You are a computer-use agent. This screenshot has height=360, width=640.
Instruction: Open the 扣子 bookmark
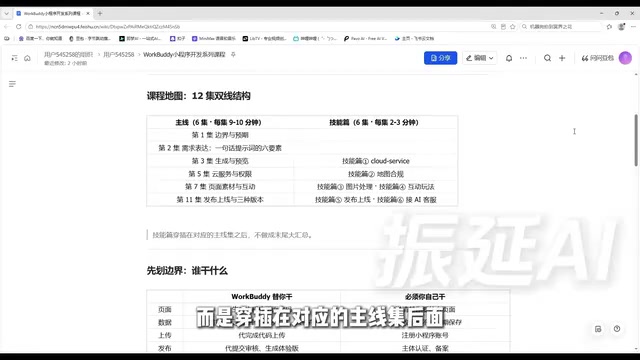(x=178, y=38)
